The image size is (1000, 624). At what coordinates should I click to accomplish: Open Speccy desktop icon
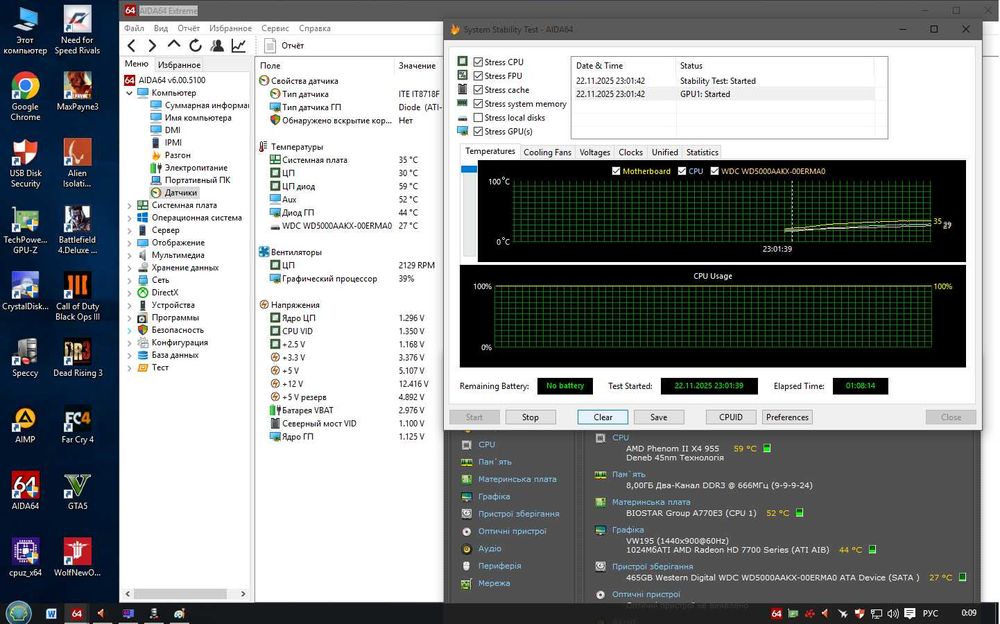(x=26, y=357)
